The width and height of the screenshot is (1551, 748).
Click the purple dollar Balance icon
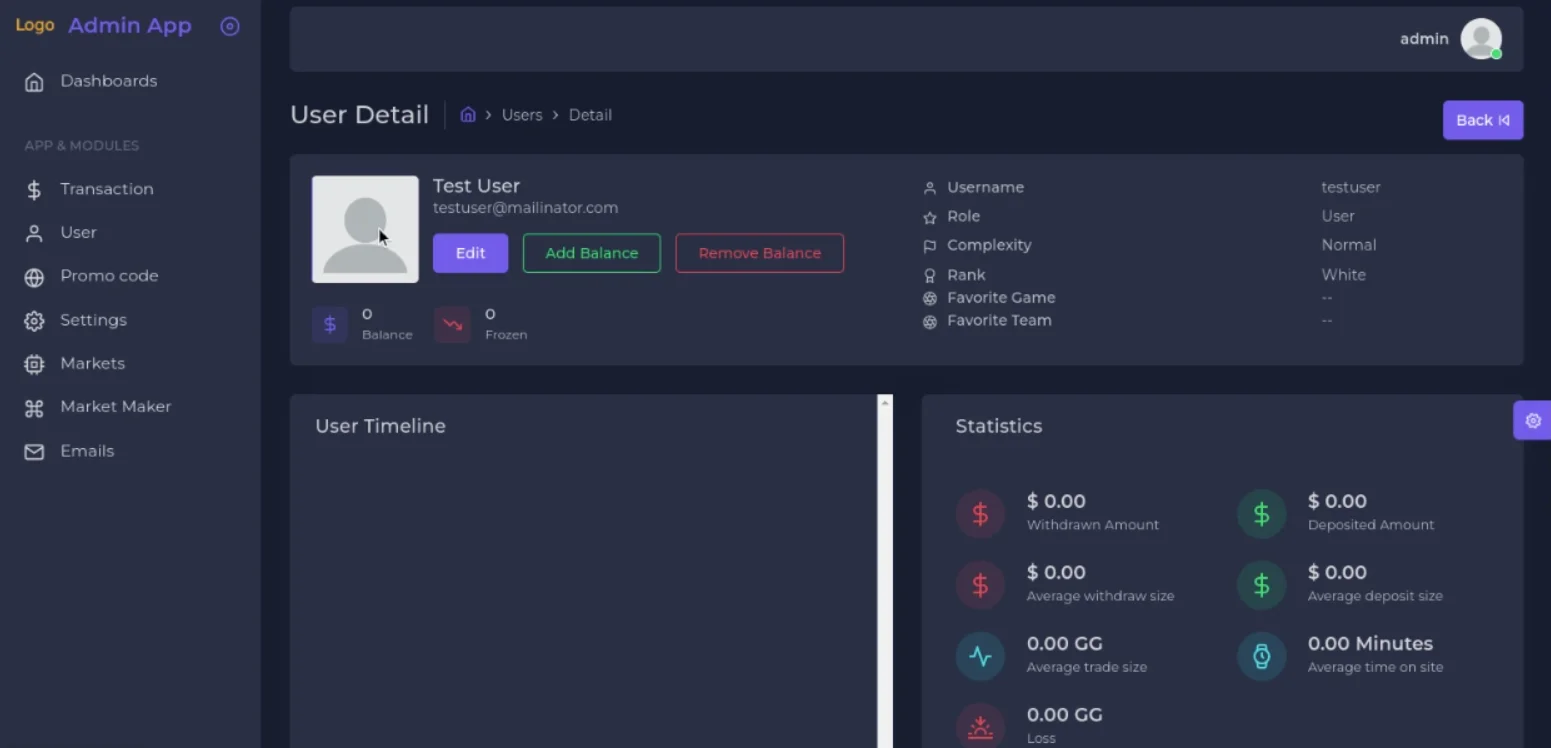(330, 325)
